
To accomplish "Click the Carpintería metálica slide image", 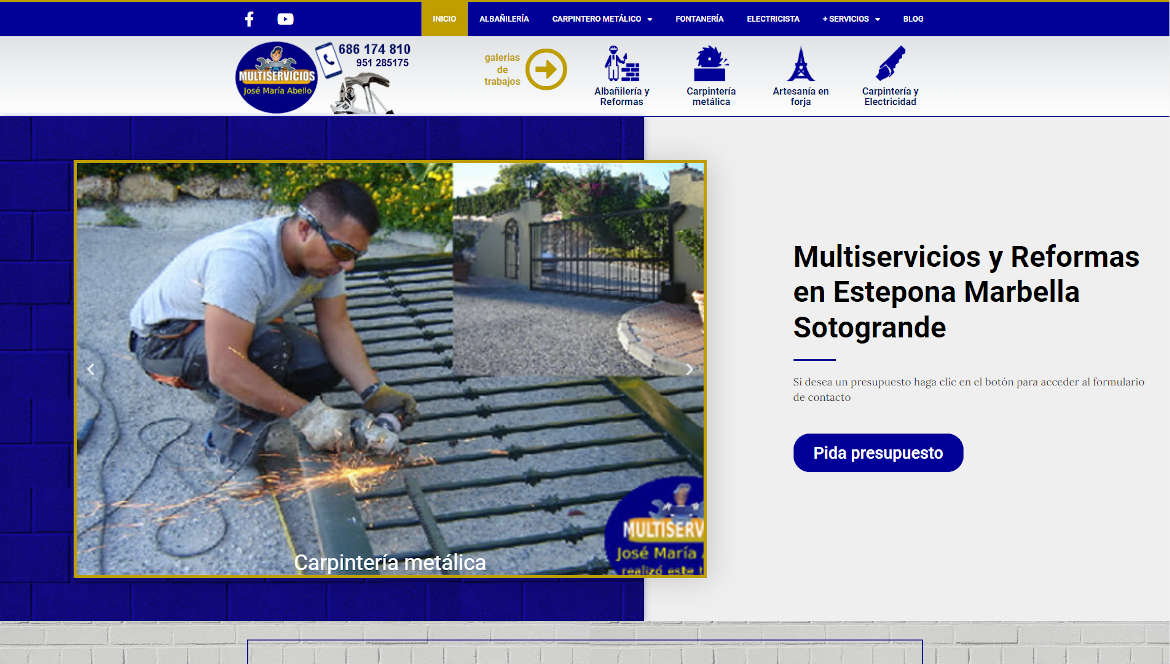I will (x=390, y=369).
